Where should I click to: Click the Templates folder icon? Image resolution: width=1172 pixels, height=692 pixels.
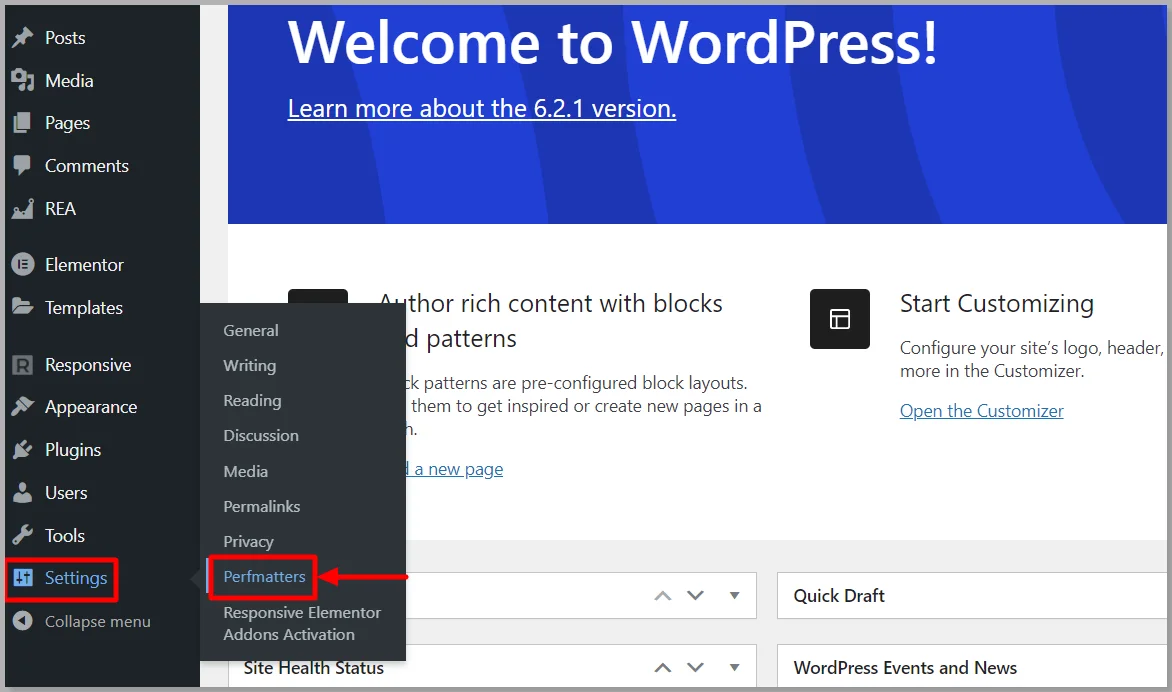point(22,307)
